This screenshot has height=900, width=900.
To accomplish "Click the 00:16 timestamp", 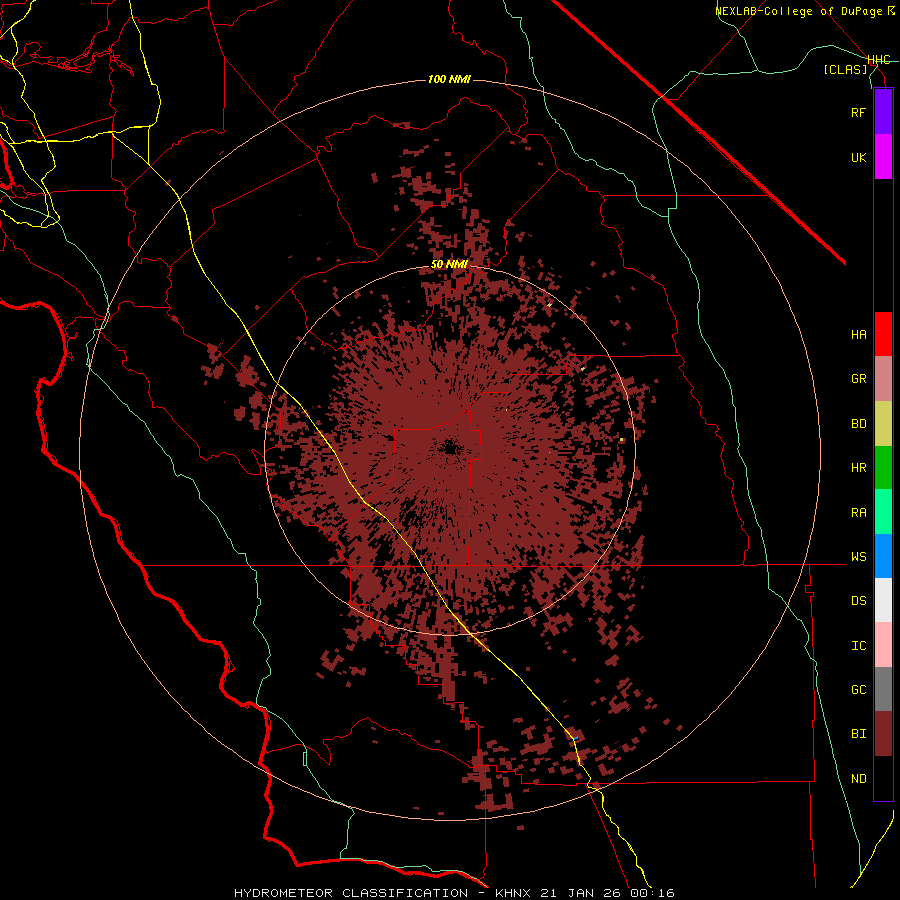I will 654,893.
